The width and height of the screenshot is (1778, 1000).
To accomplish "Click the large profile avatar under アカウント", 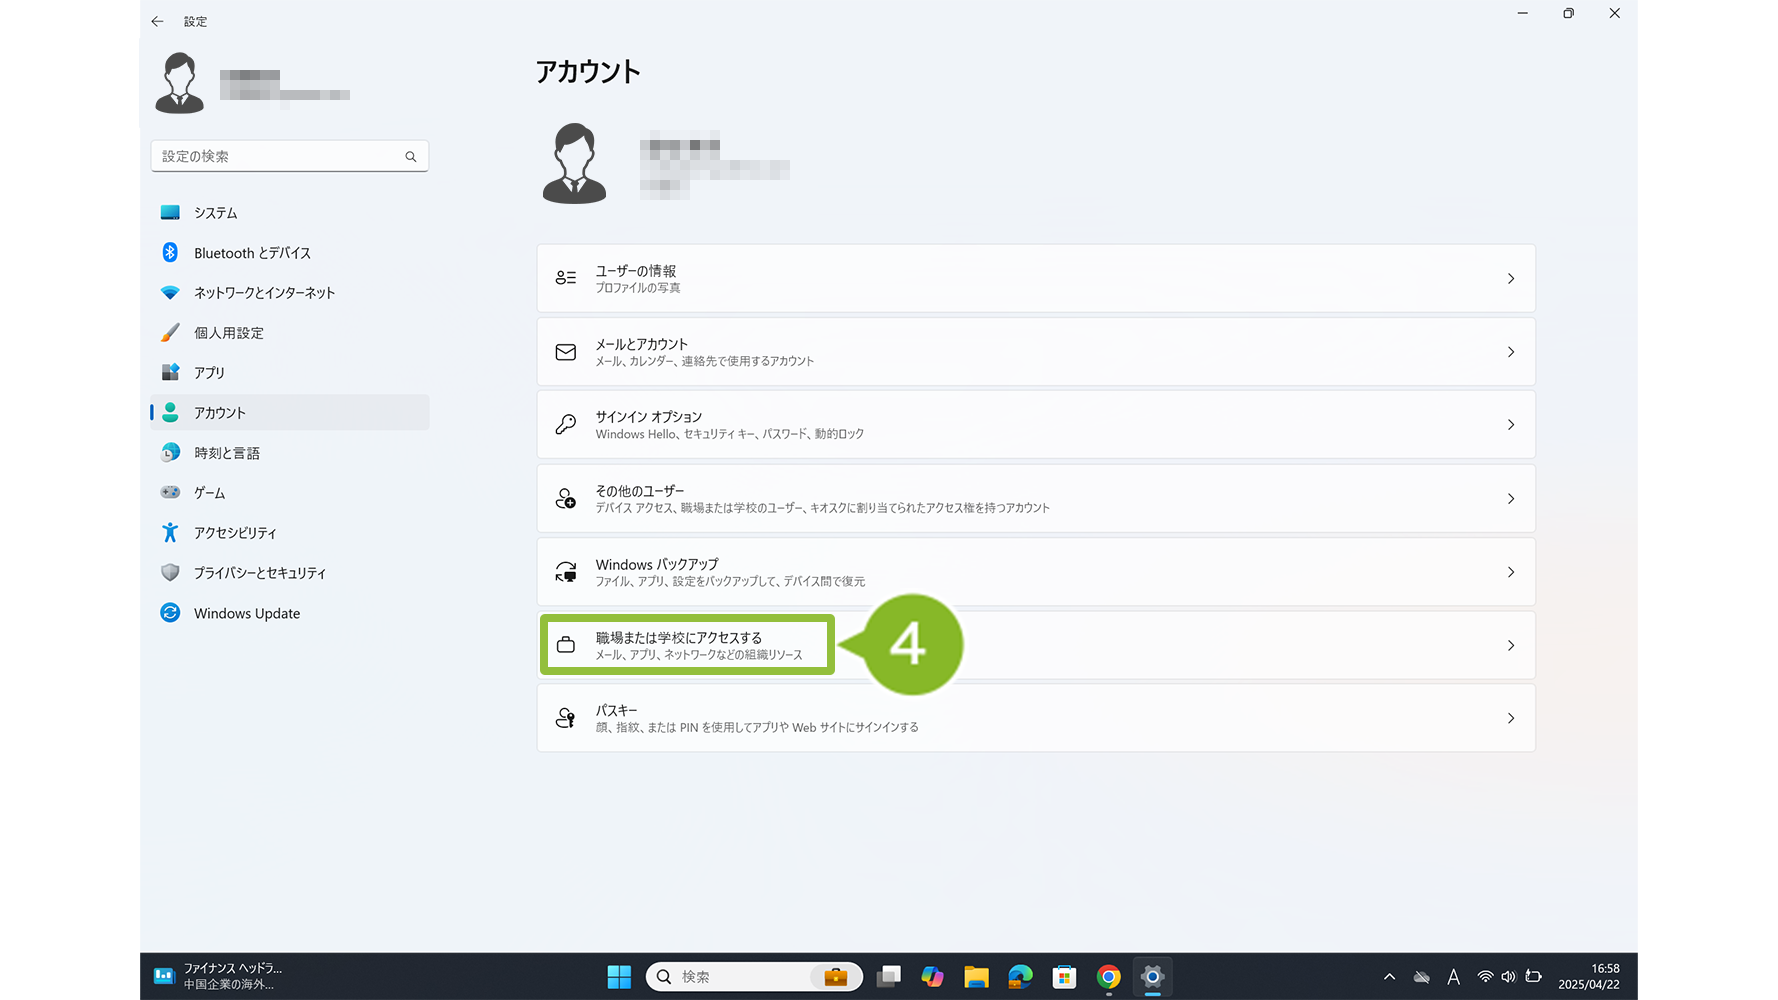I will [x=574, y=164].
